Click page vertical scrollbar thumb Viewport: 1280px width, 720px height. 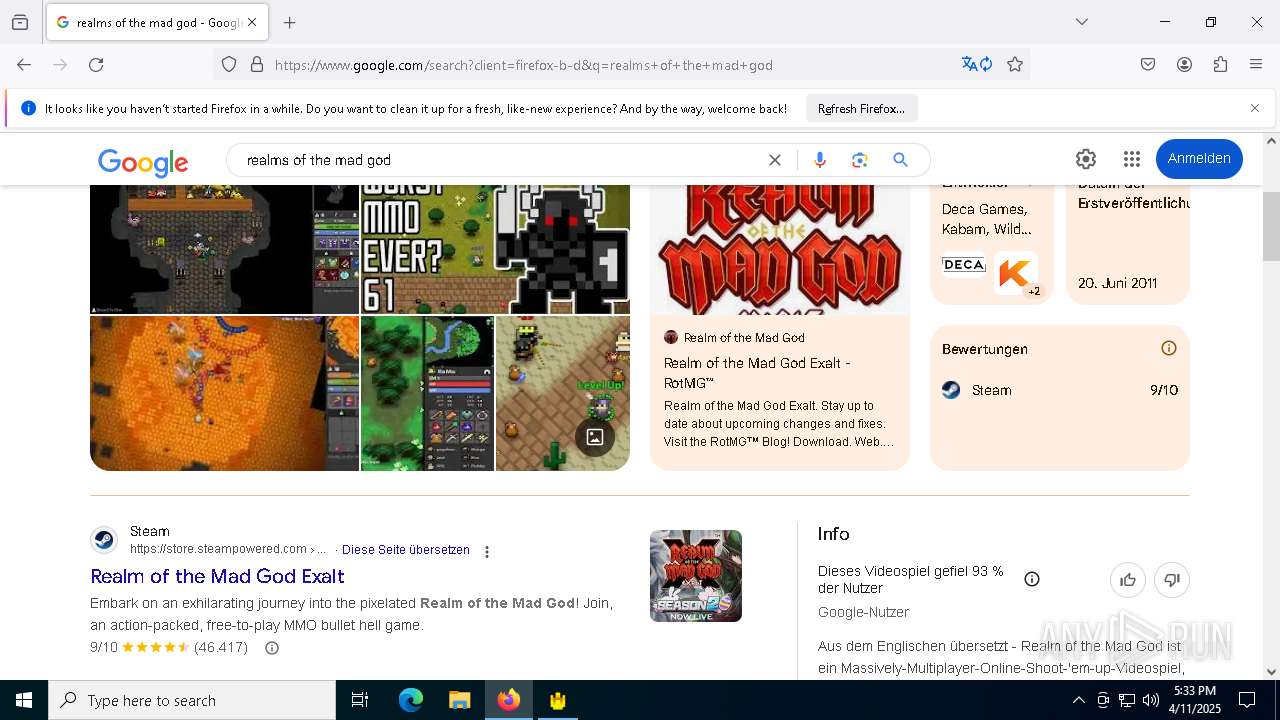pos(1272,225)
